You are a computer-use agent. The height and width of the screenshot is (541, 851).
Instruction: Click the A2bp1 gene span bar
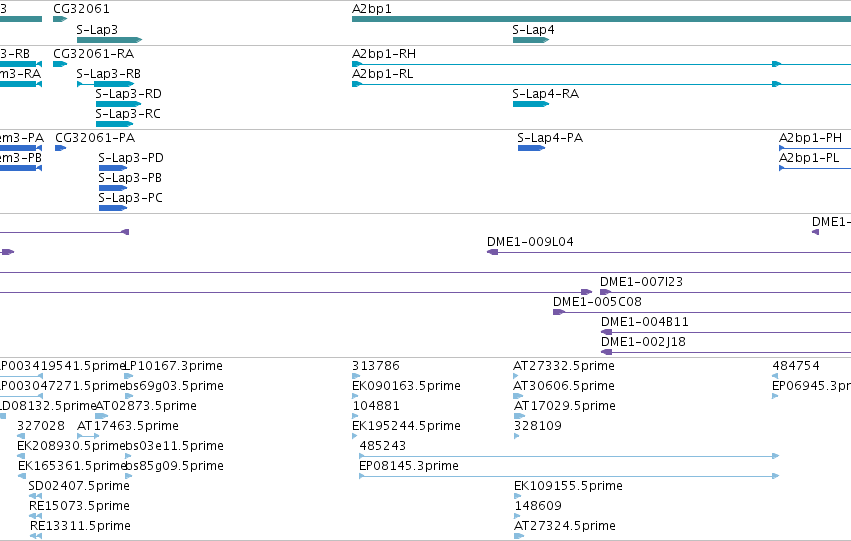click(x=601, y=19)
